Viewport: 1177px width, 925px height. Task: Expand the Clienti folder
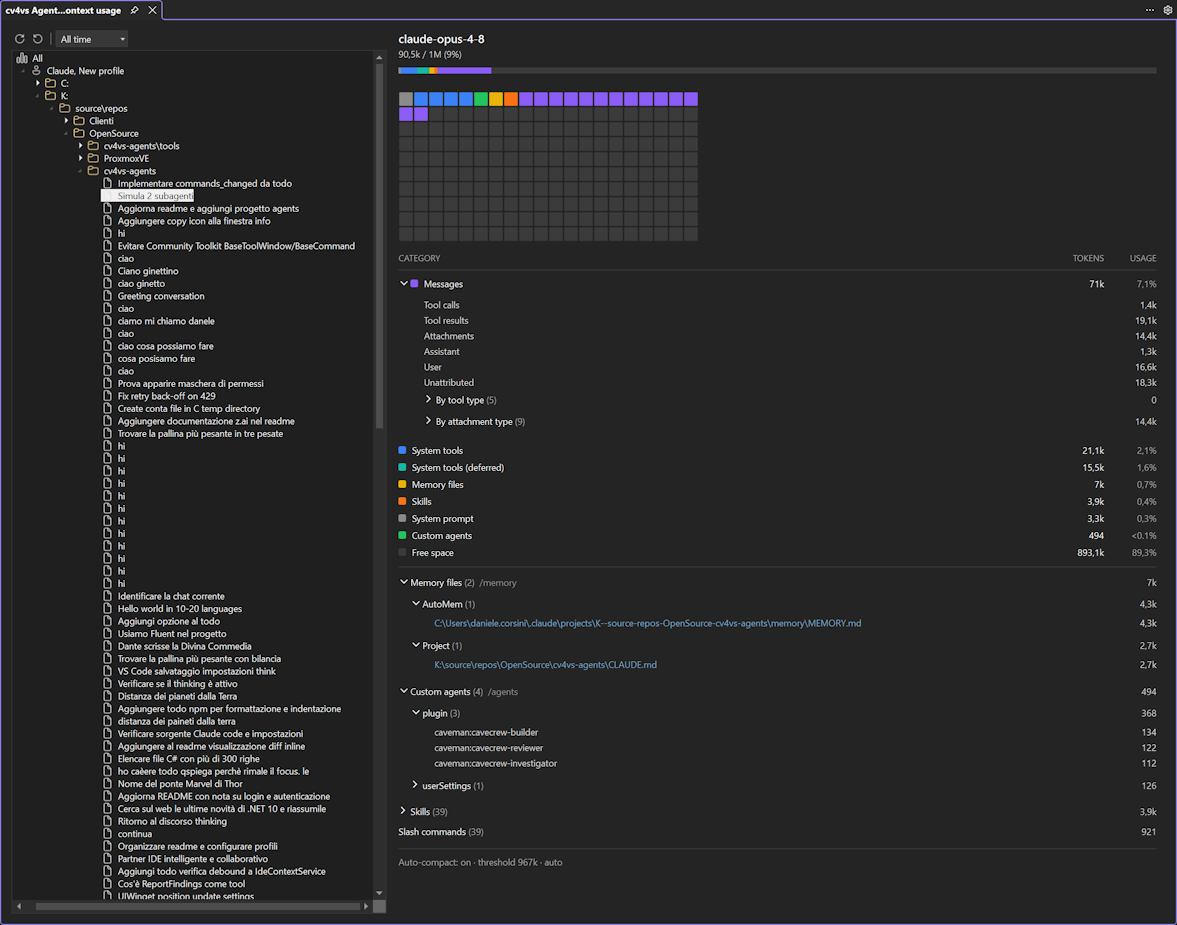pyautogui.click(x=66, y=121)
